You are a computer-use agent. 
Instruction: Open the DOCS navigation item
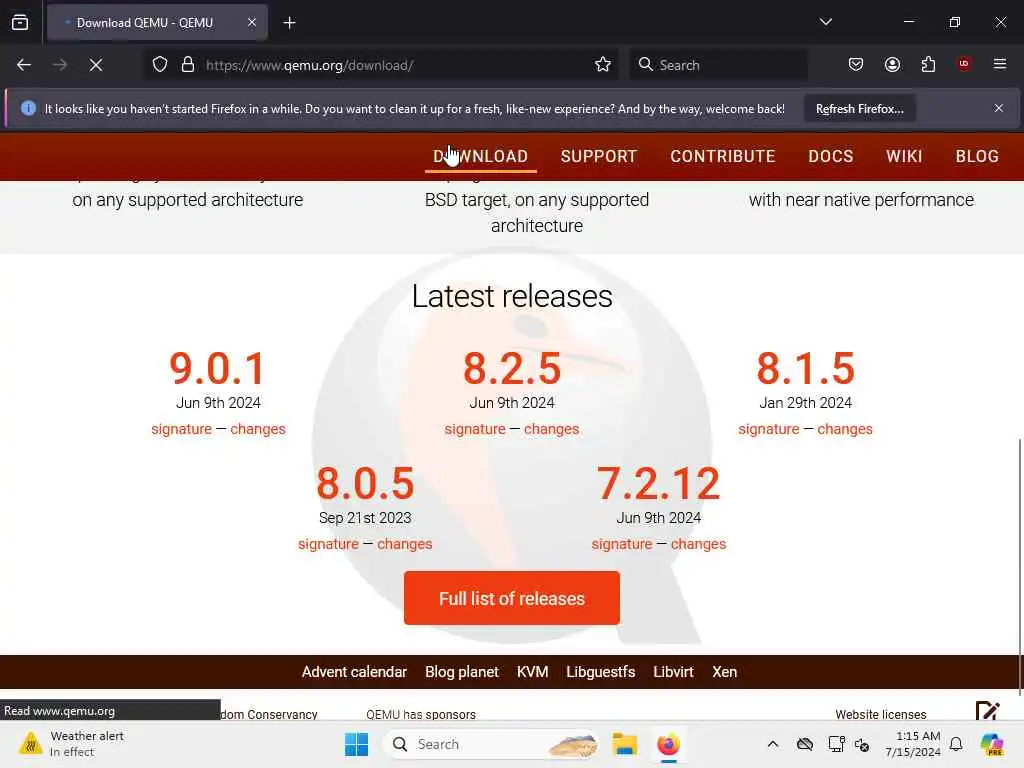[831, 156]
